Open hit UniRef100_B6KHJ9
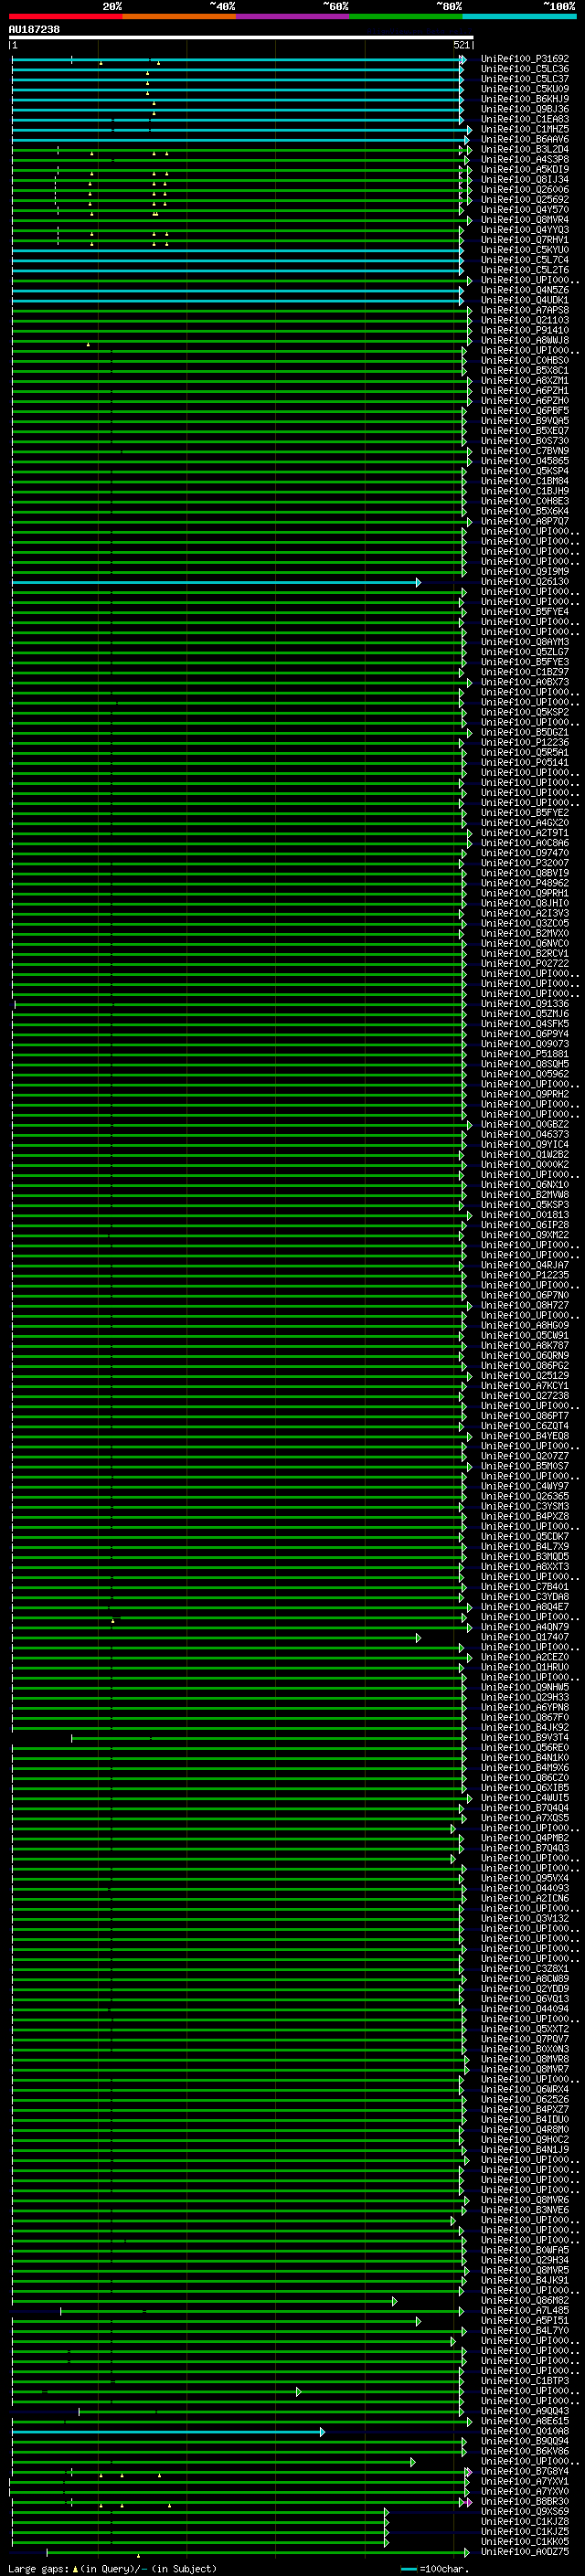 tap(524, 99)
